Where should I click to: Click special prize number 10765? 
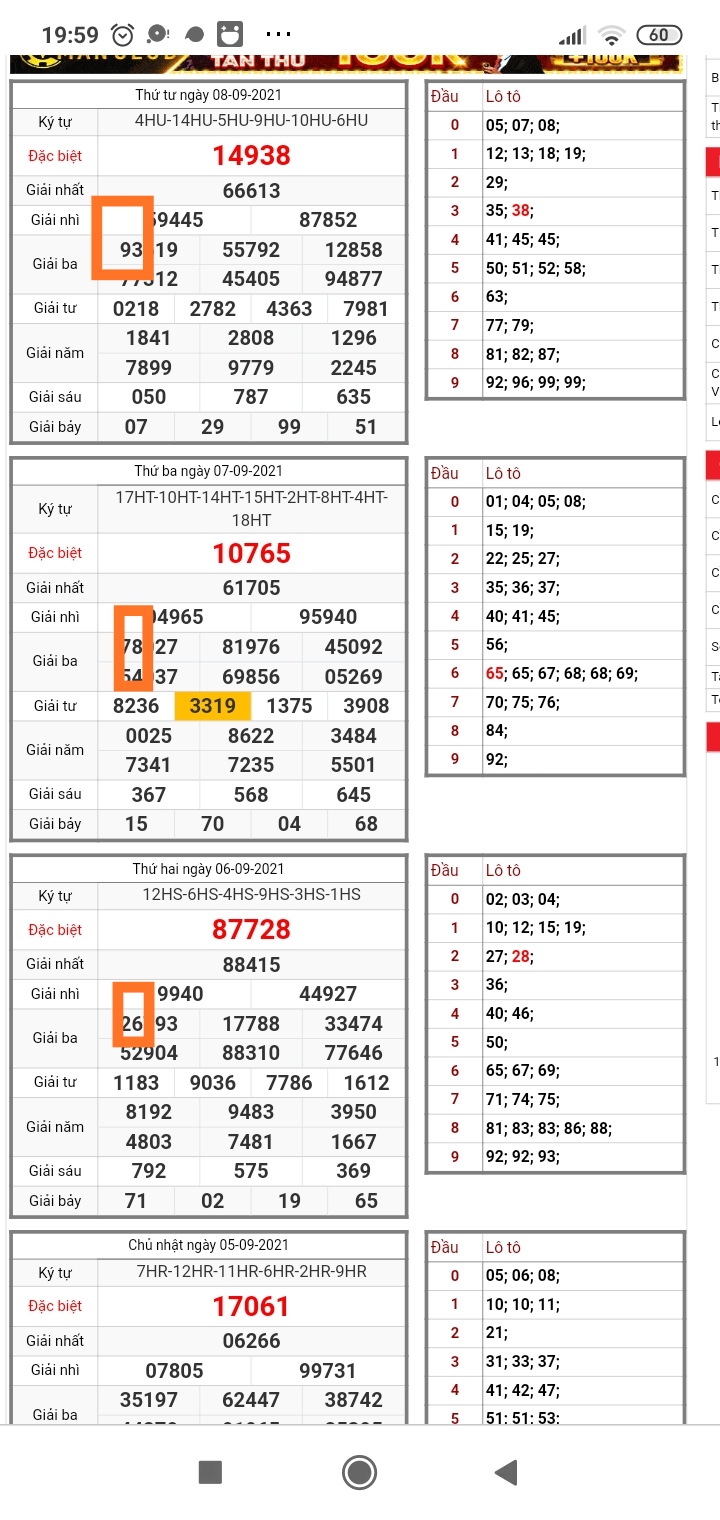251,553
